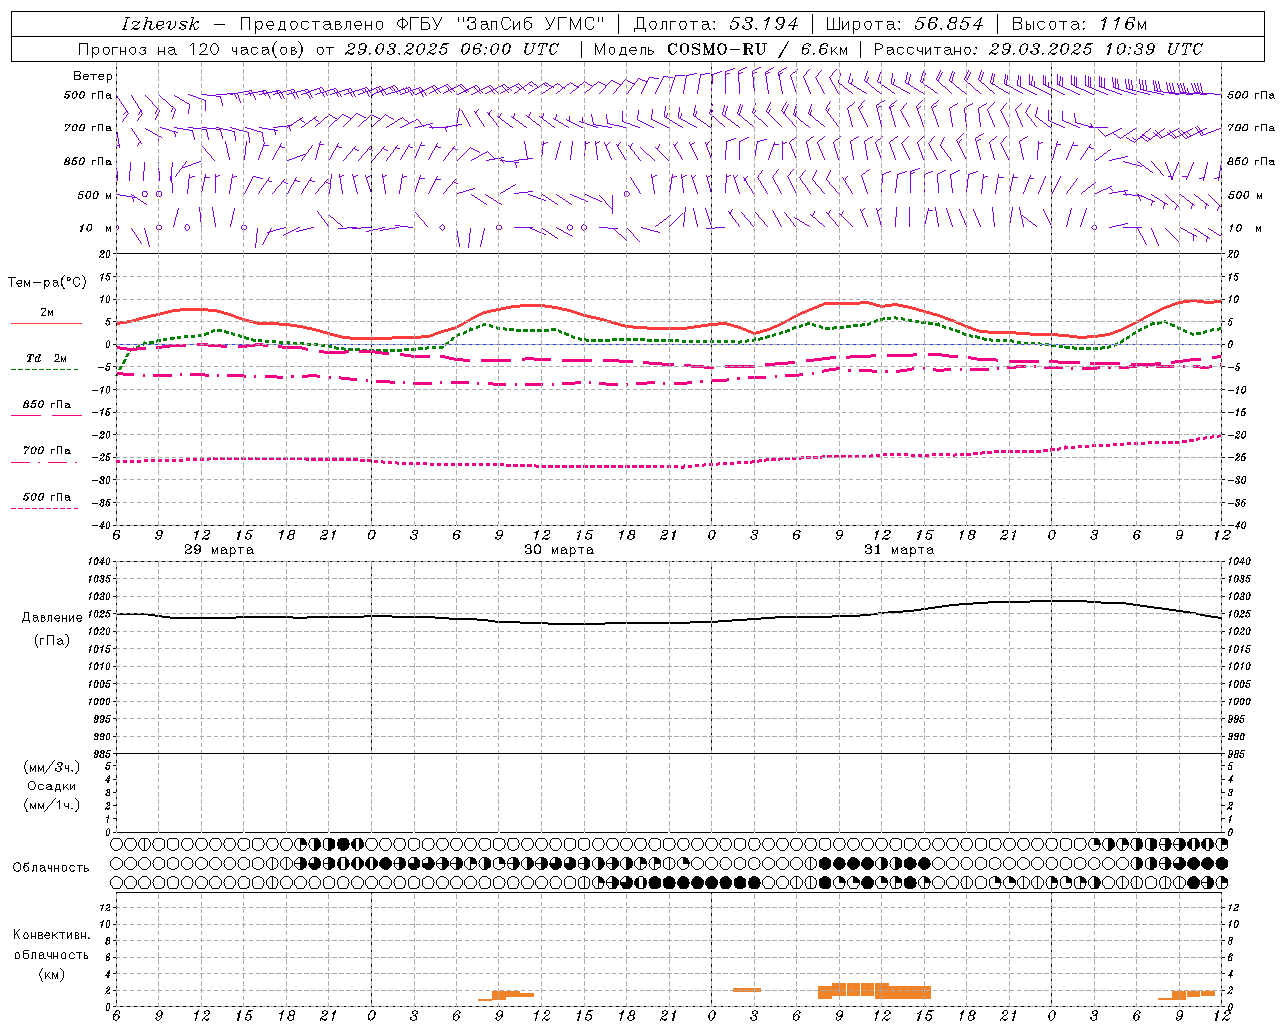This screenshot has width=1280, height=1024.
Task: Select forecast start time 29.03.2025 06:00 UTC
Action: point(452,49)
